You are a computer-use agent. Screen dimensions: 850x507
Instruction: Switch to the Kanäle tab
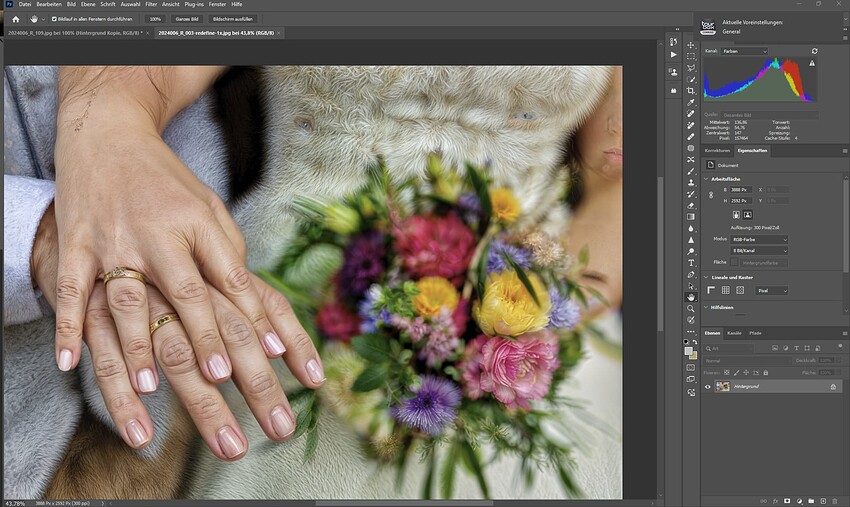tap(734, 333)
